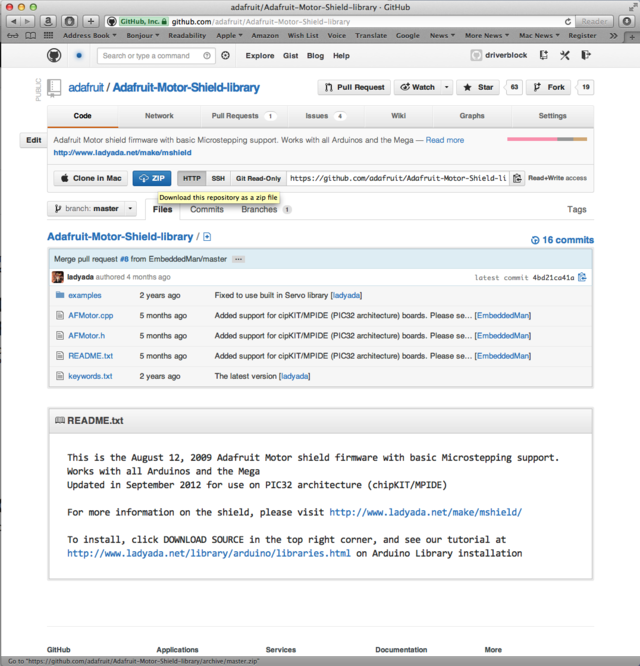Open the Safari Downloads button
Screen dimensions: 640x666
click(x=626, y=21)
